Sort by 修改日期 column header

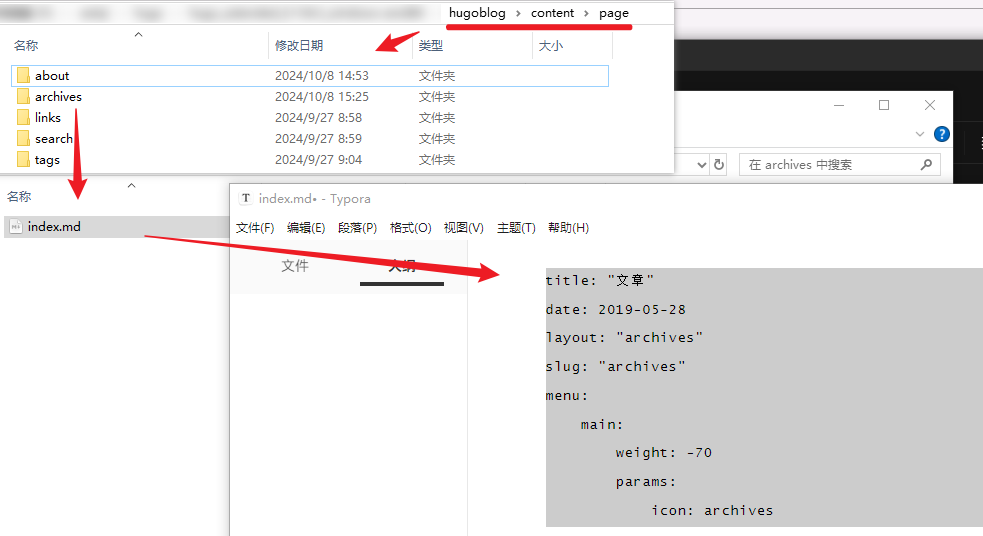coord(299,46)
